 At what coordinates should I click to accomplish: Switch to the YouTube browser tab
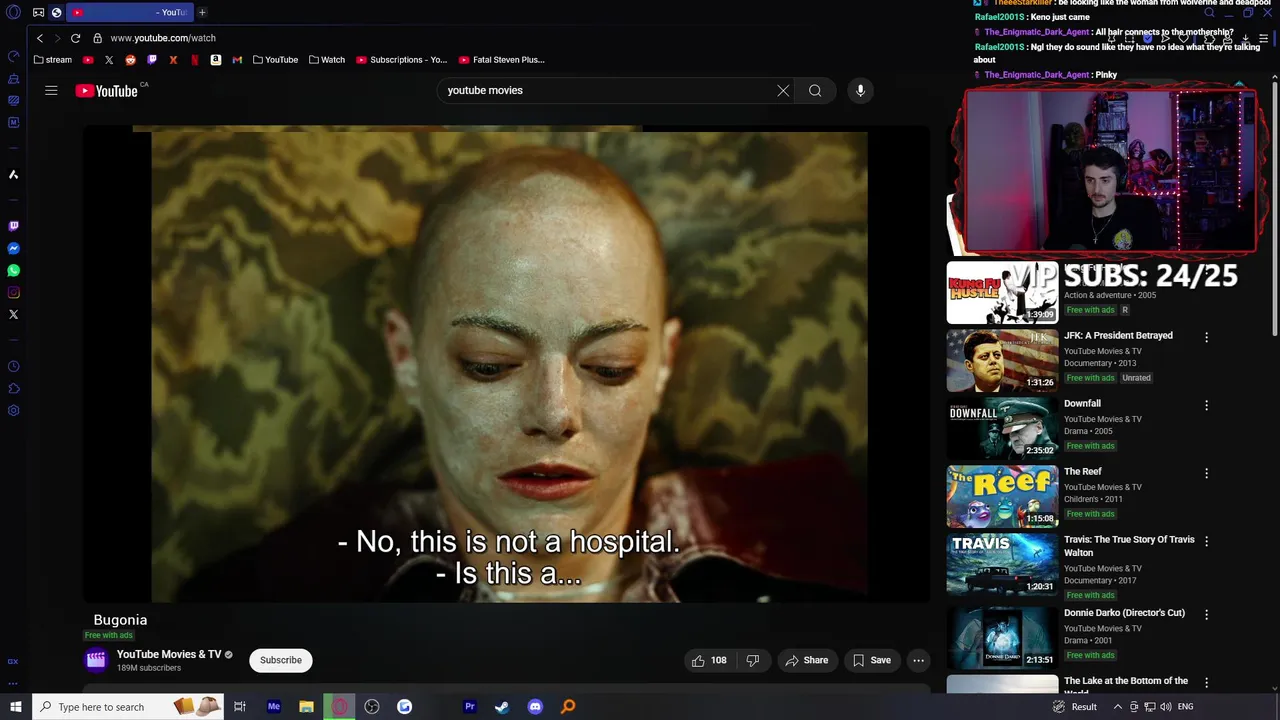128,13
